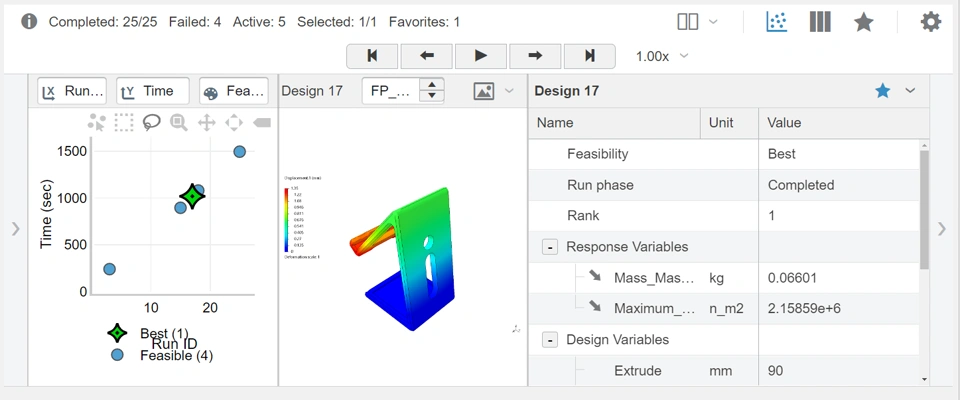
Task: Click the info icon beside Completed status
Action: (29, 21)
